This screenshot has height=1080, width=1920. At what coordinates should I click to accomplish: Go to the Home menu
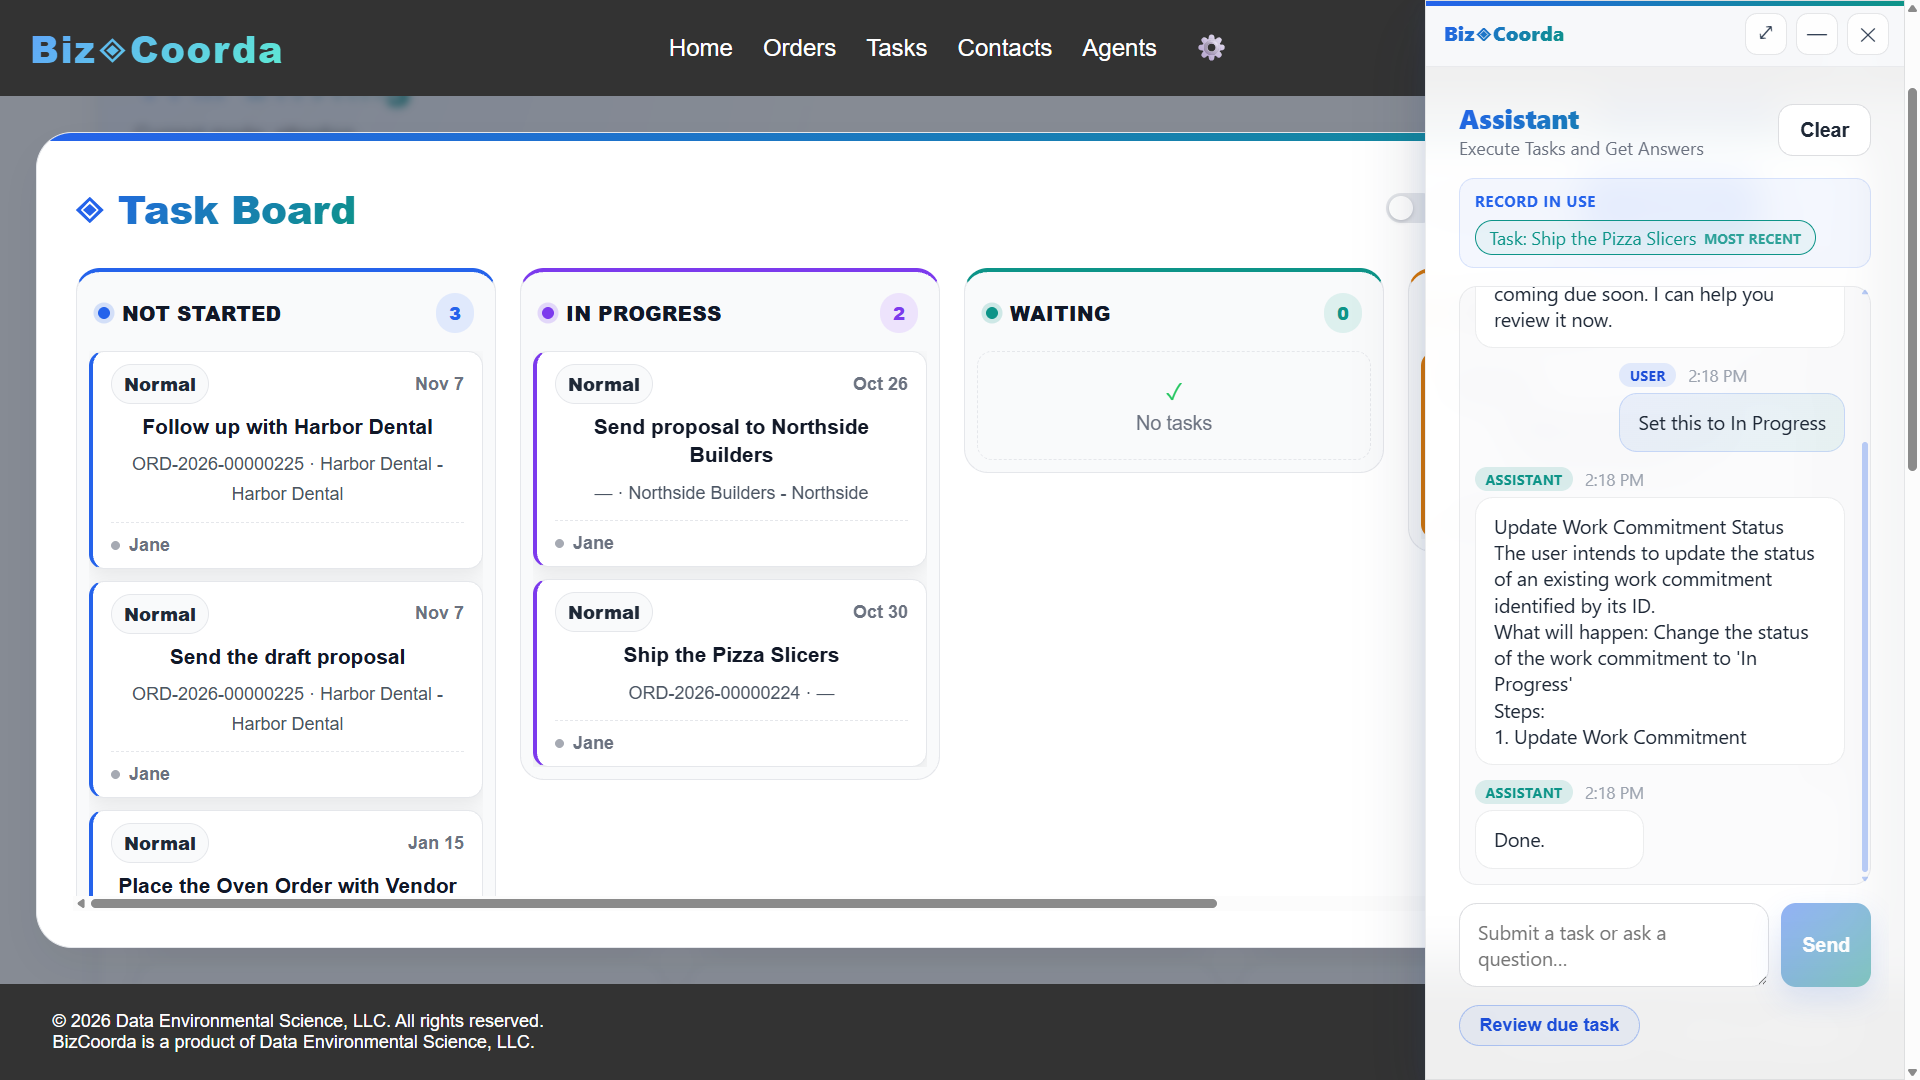click(700, 47)
